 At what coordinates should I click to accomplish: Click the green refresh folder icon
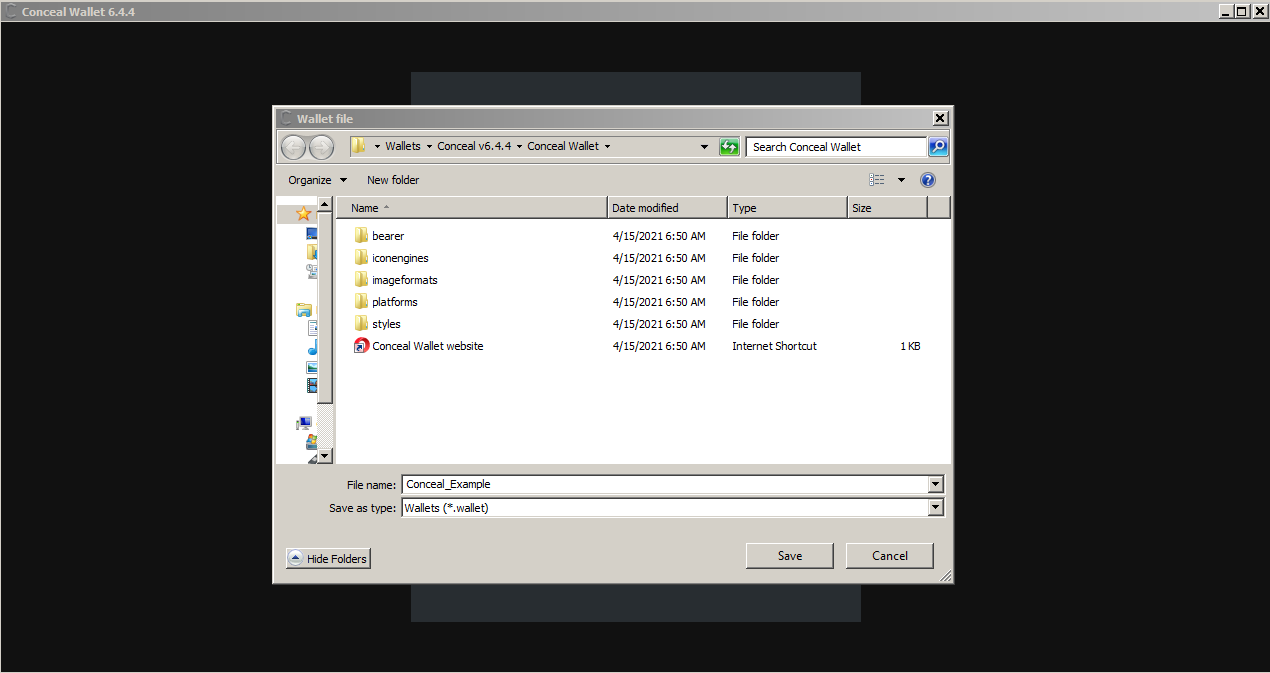point(729,147)
